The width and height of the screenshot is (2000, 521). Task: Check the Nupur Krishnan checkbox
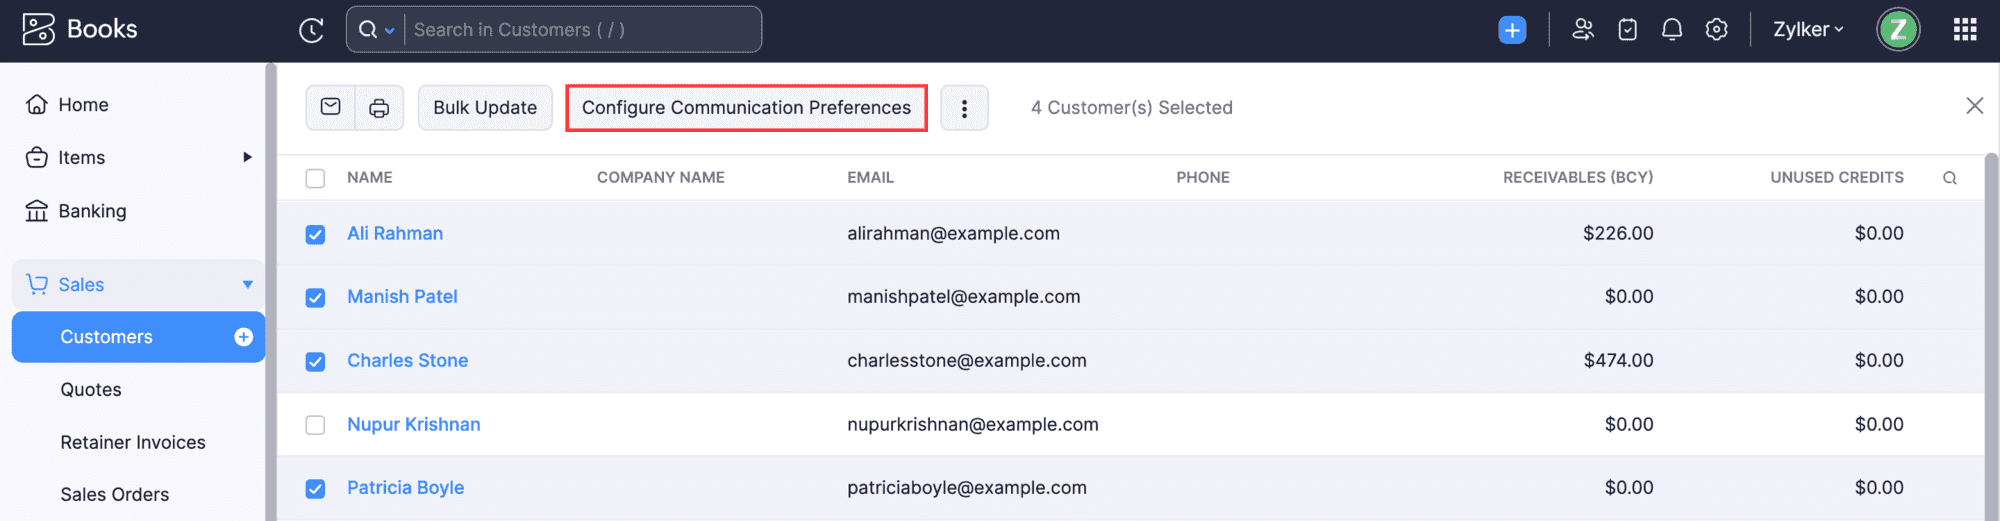315,425
